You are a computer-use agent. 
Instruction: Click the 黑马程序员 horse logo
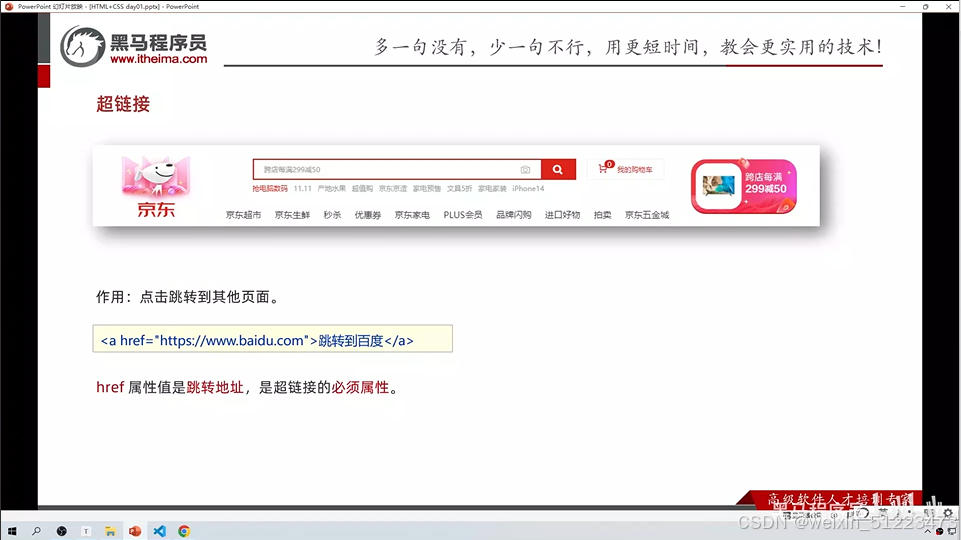coord(83,46)
